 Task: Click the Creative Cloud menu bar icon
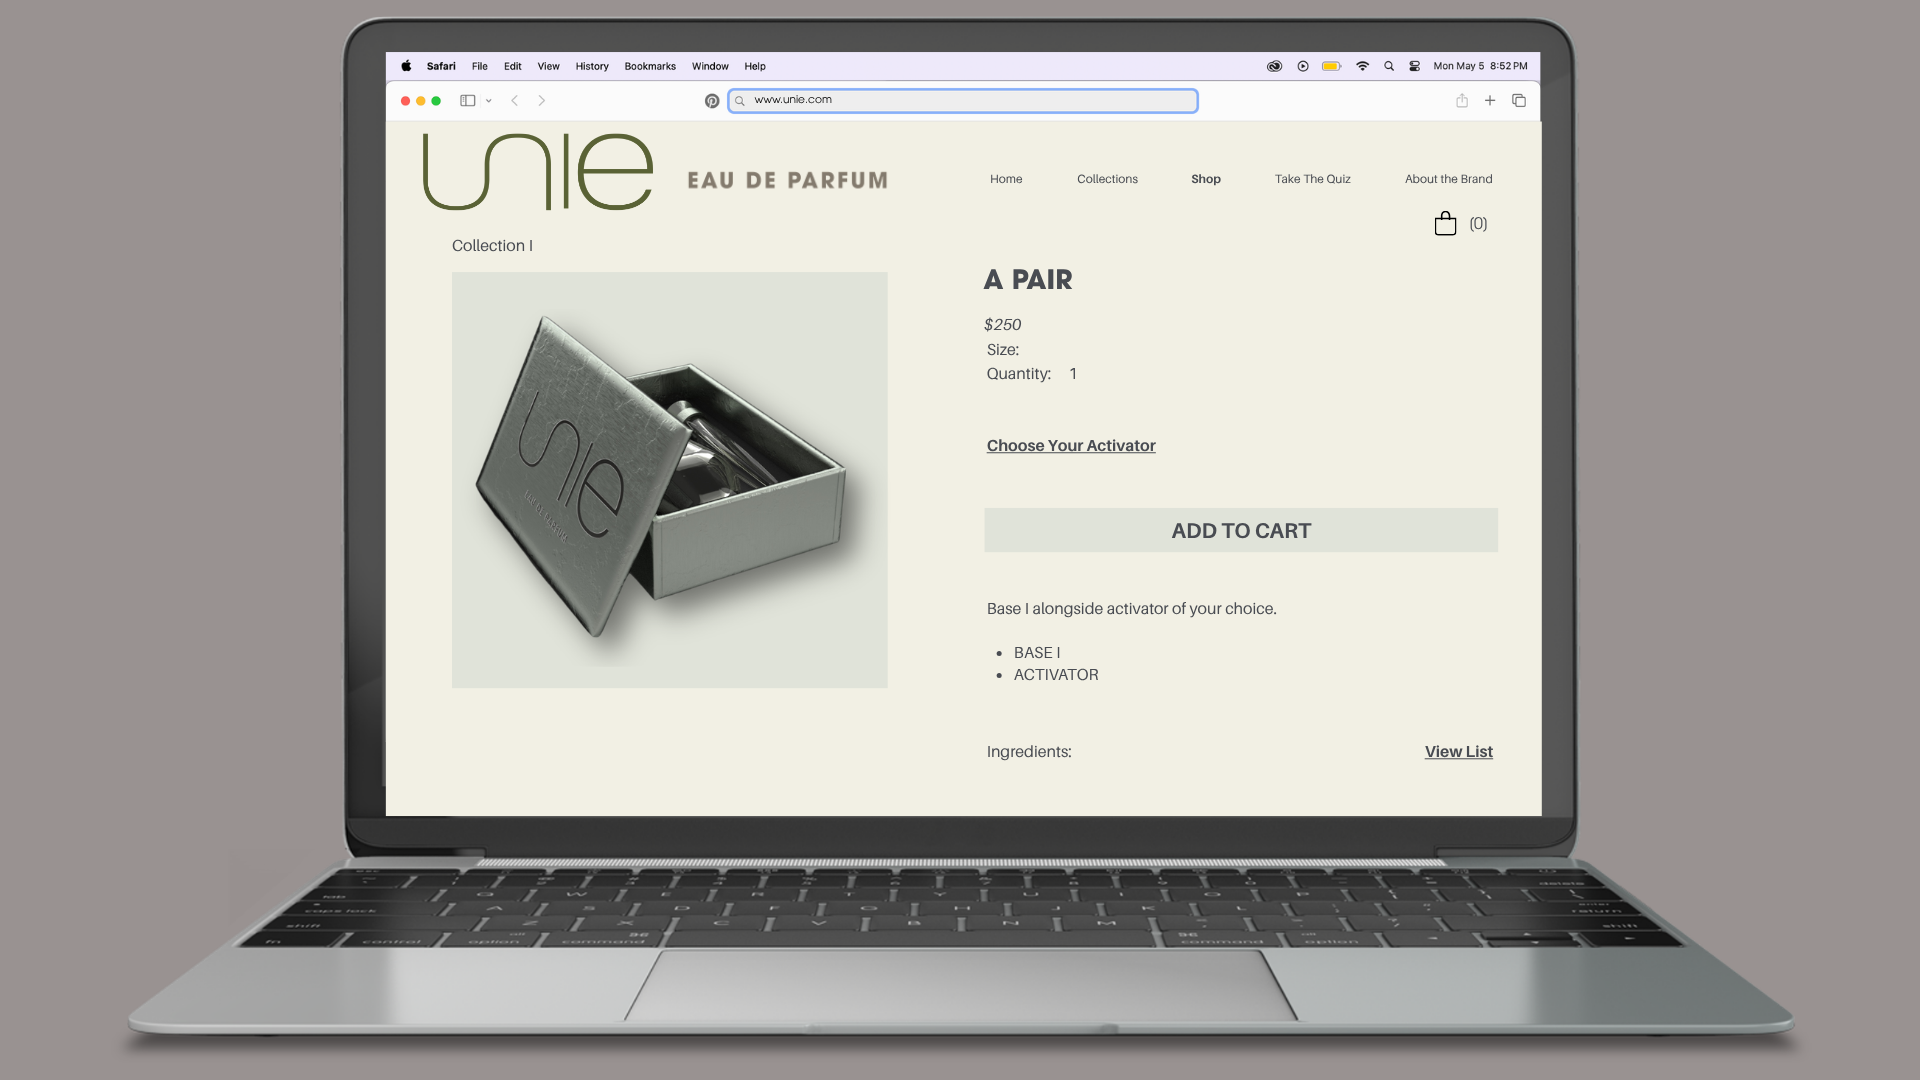pyautogui.click(x=1275, y=66)
